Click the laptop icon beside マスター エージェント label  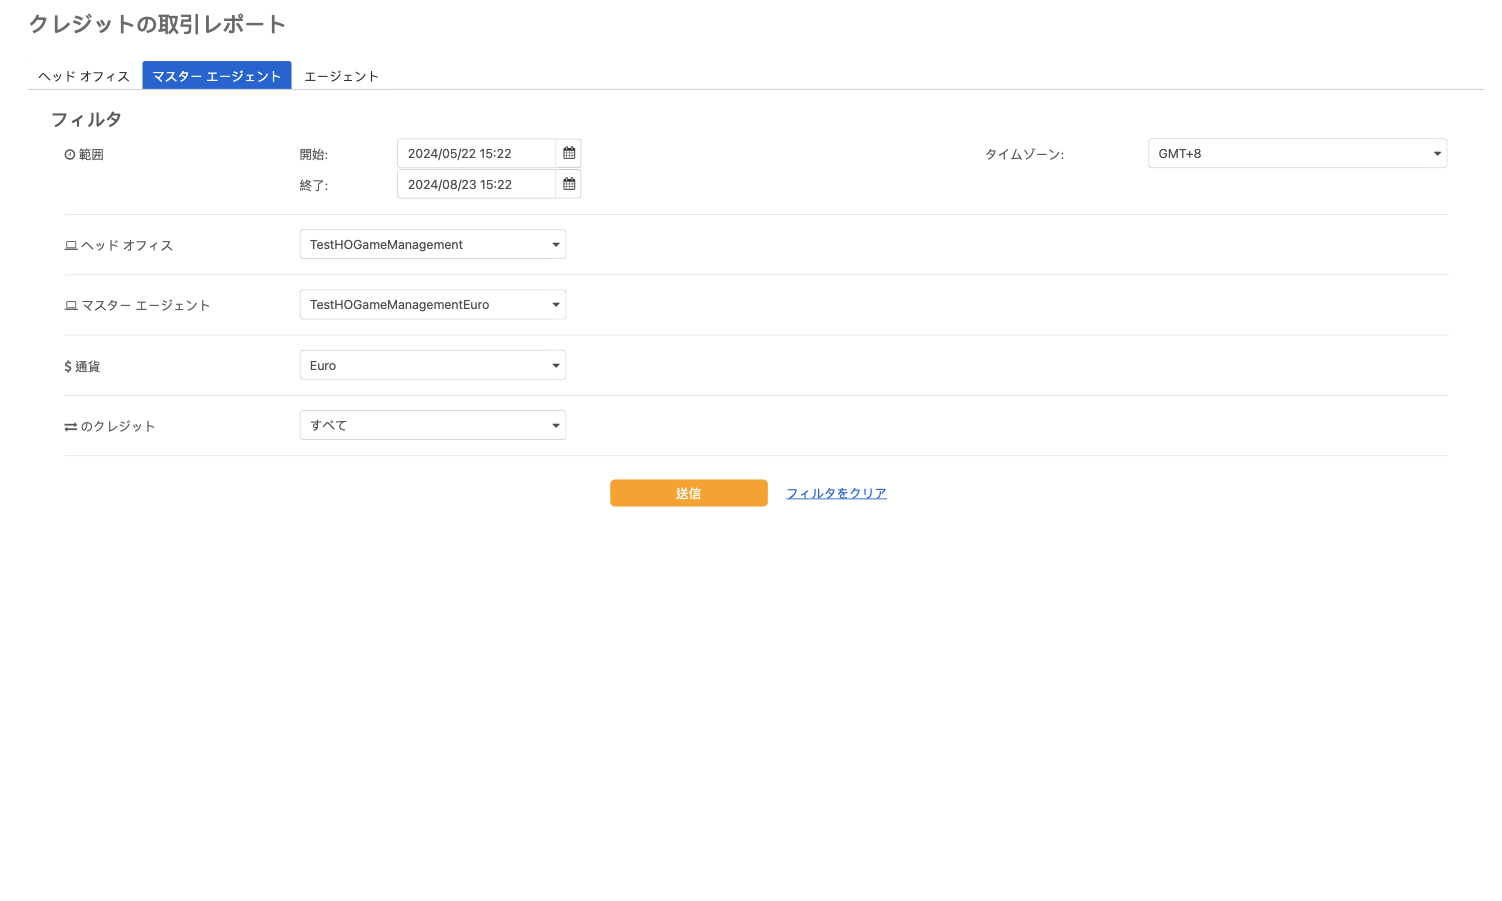(x=71, y=306)
